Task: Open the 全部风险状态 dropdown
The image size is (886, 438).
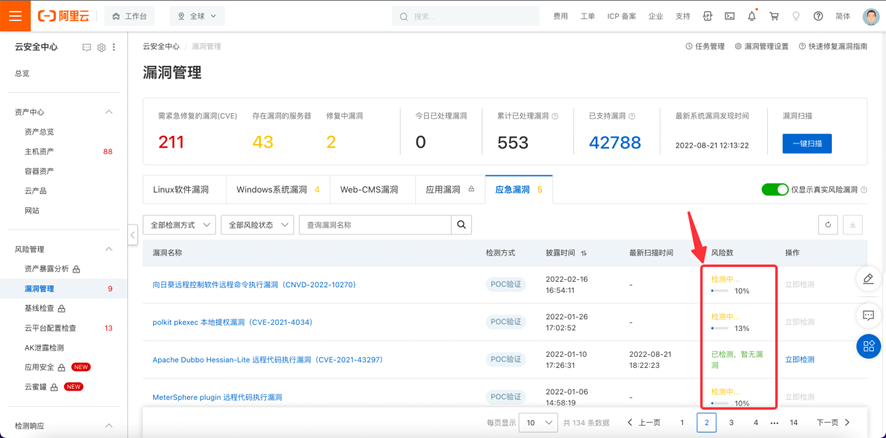Action: click(257, 224)
